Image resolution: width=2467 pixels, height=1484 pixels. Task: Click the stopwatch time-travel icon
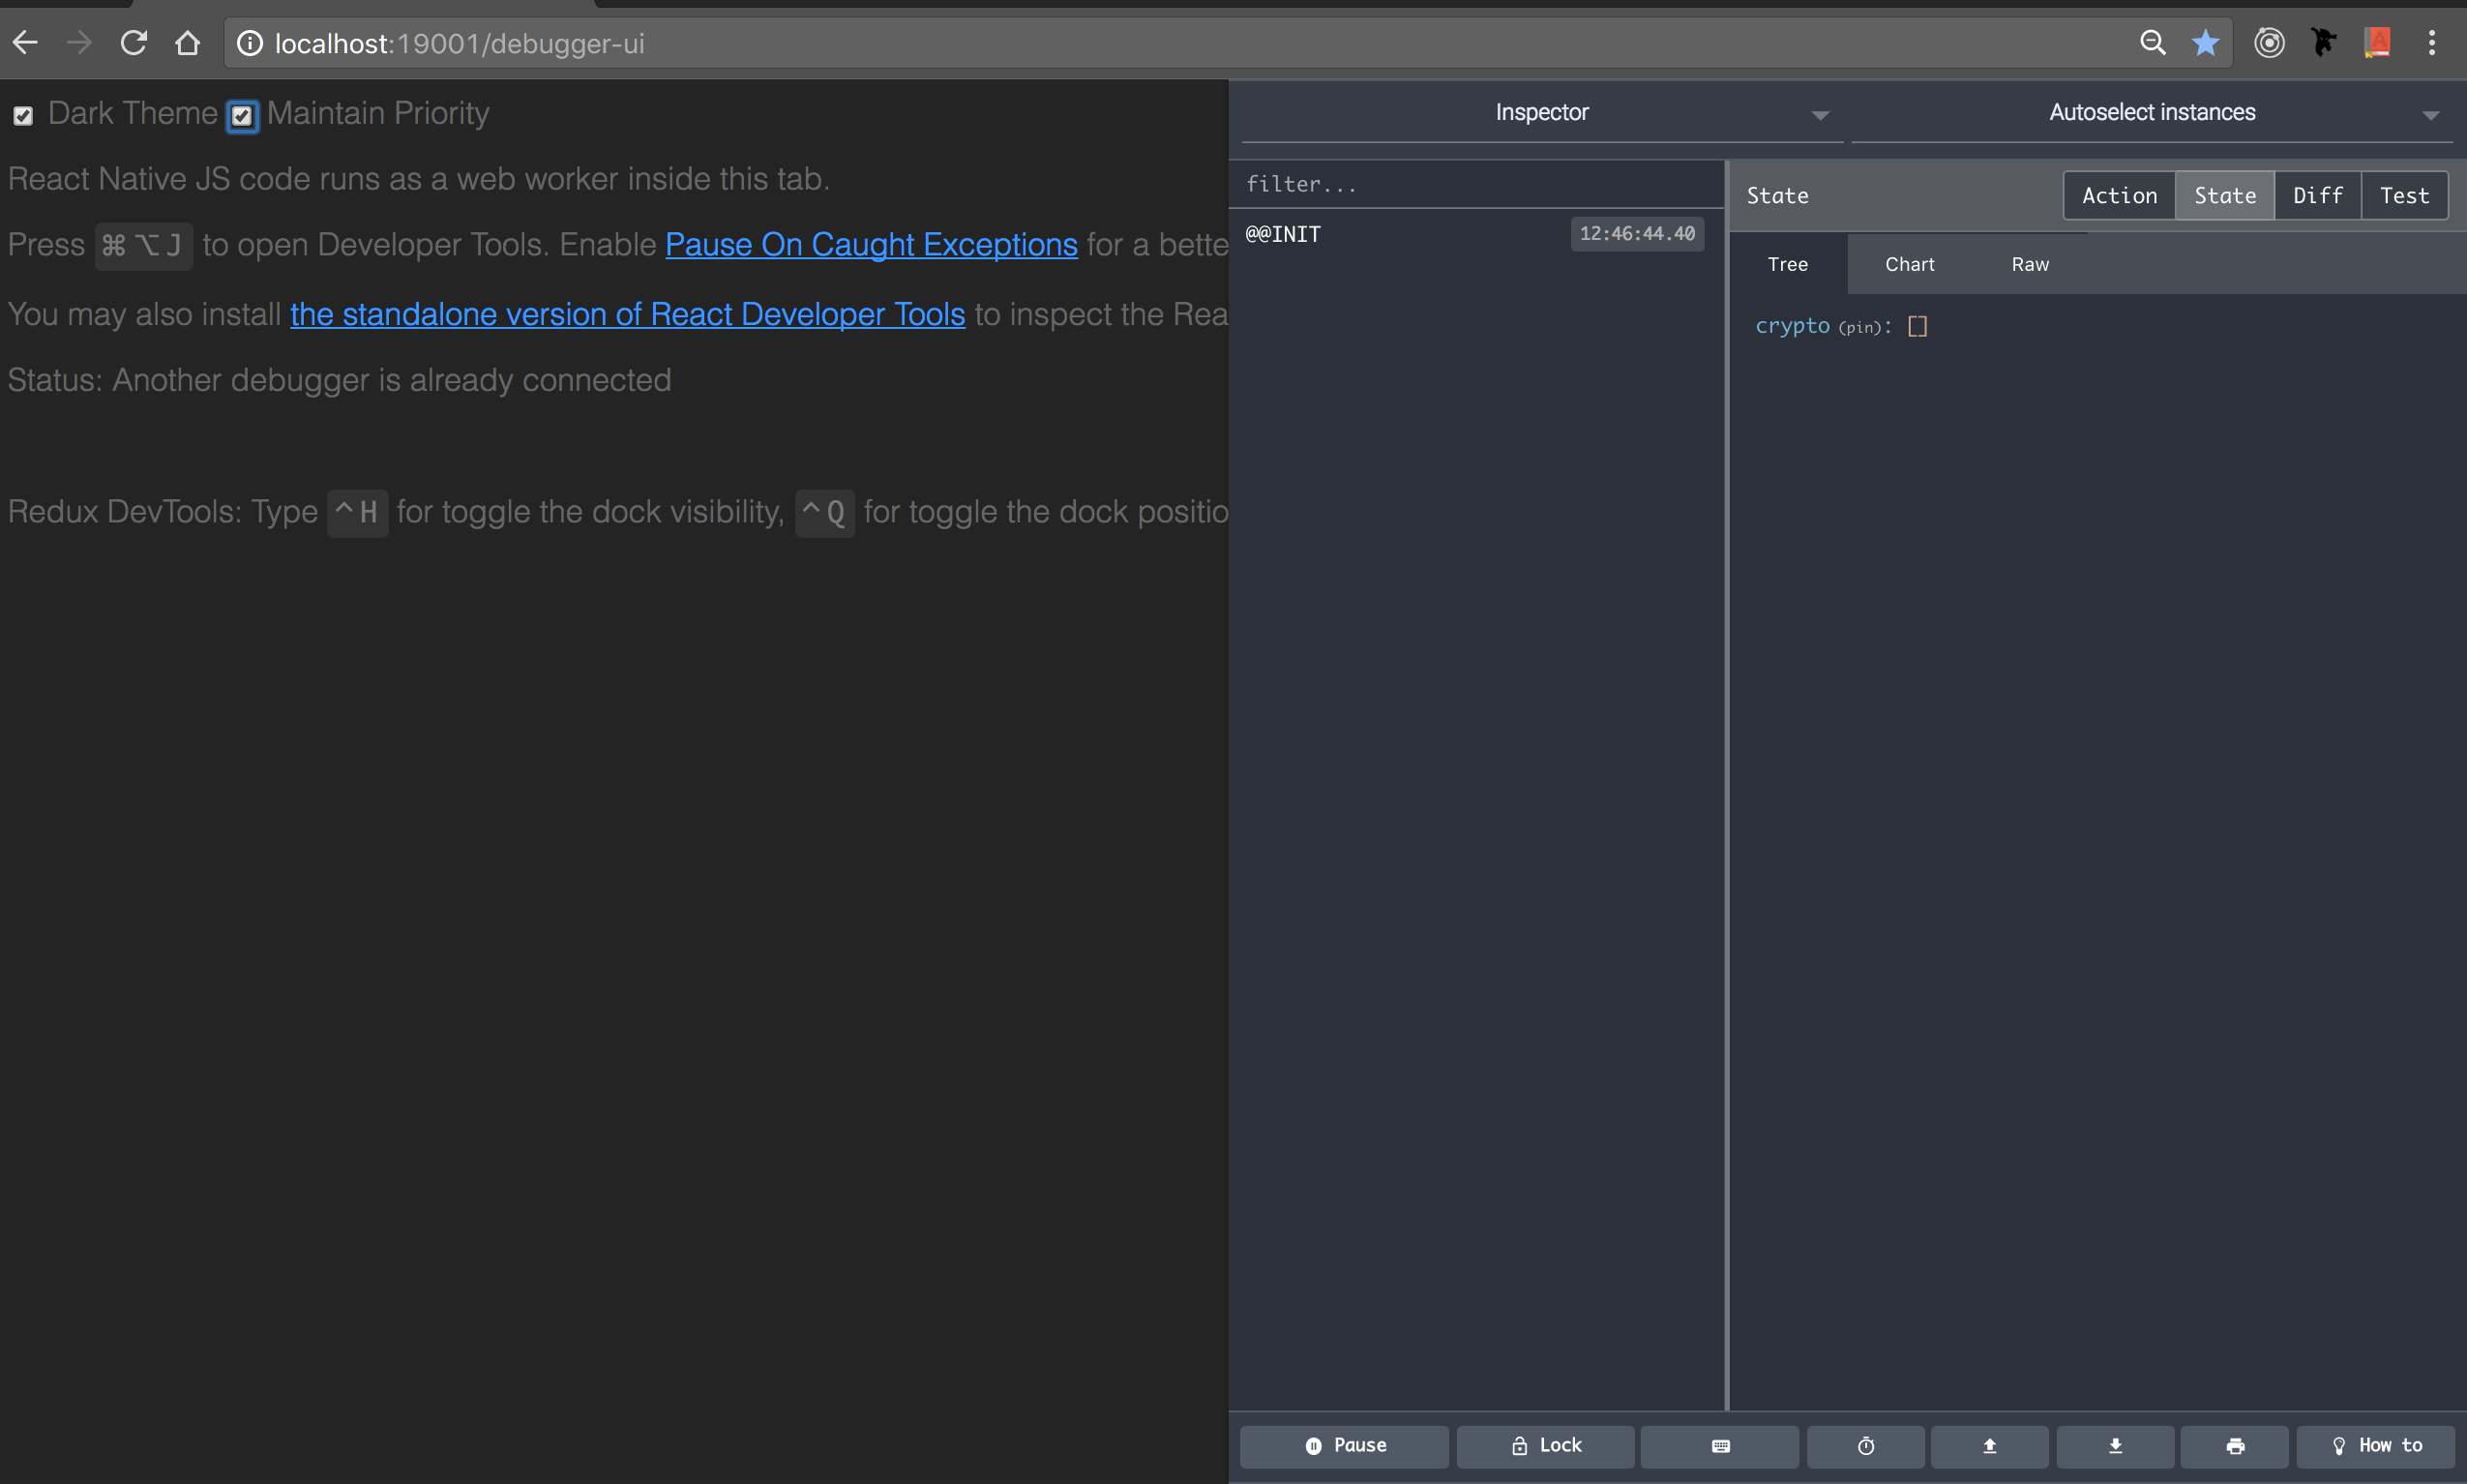point(1865,1446)
